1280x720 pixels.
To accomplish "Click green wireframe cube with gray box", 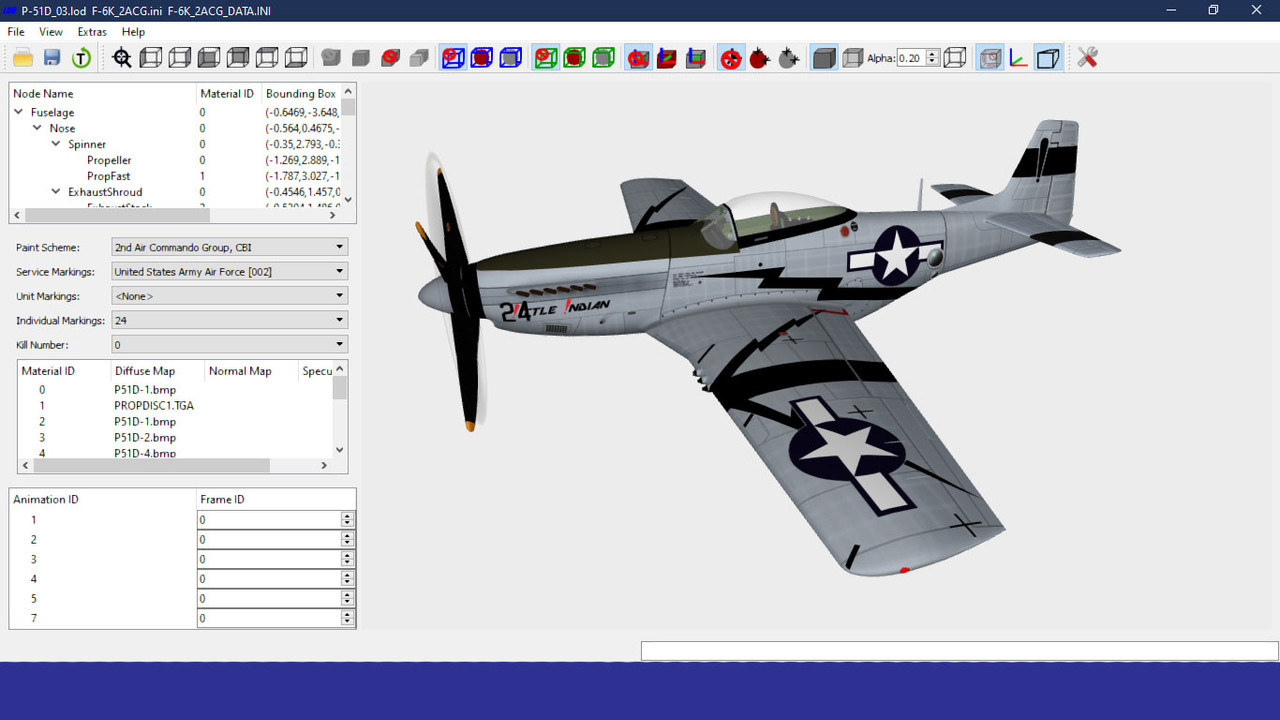I will coord(603,58).
